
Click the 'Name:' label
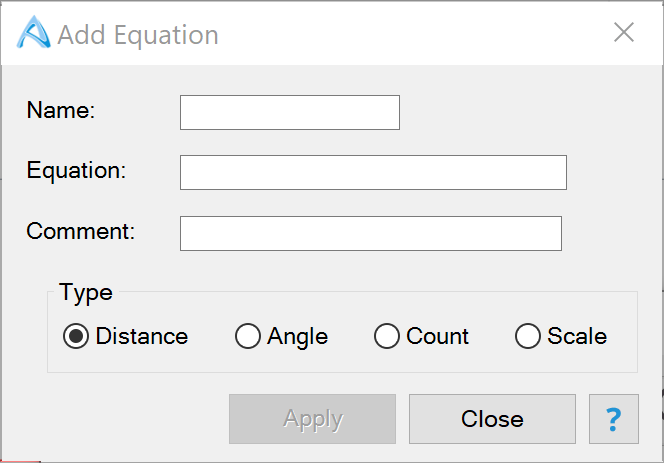point(60,111)
